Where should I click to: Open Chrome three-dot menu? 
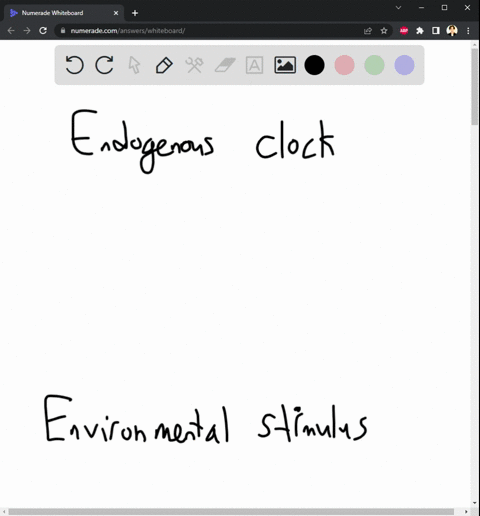coord(468,31)
